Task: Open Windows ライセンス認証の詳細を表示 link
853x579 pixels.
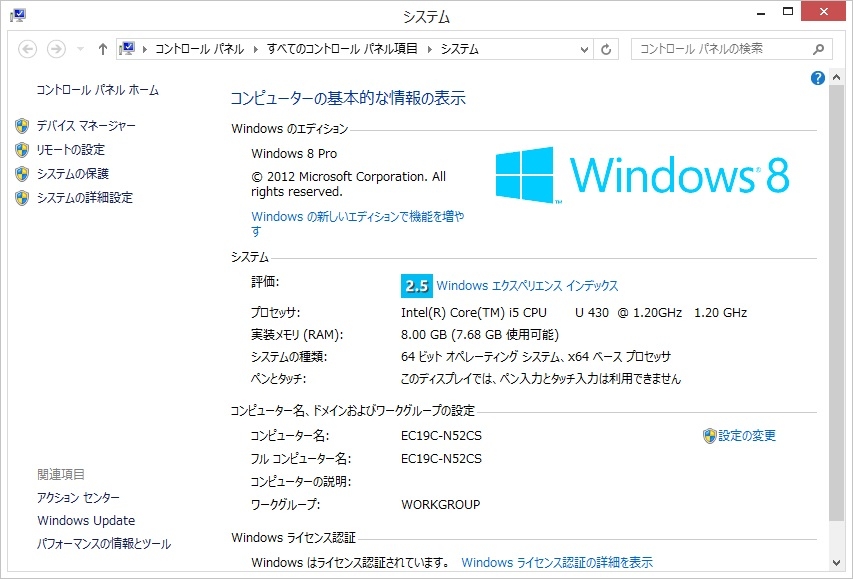Action: point(557,562)
